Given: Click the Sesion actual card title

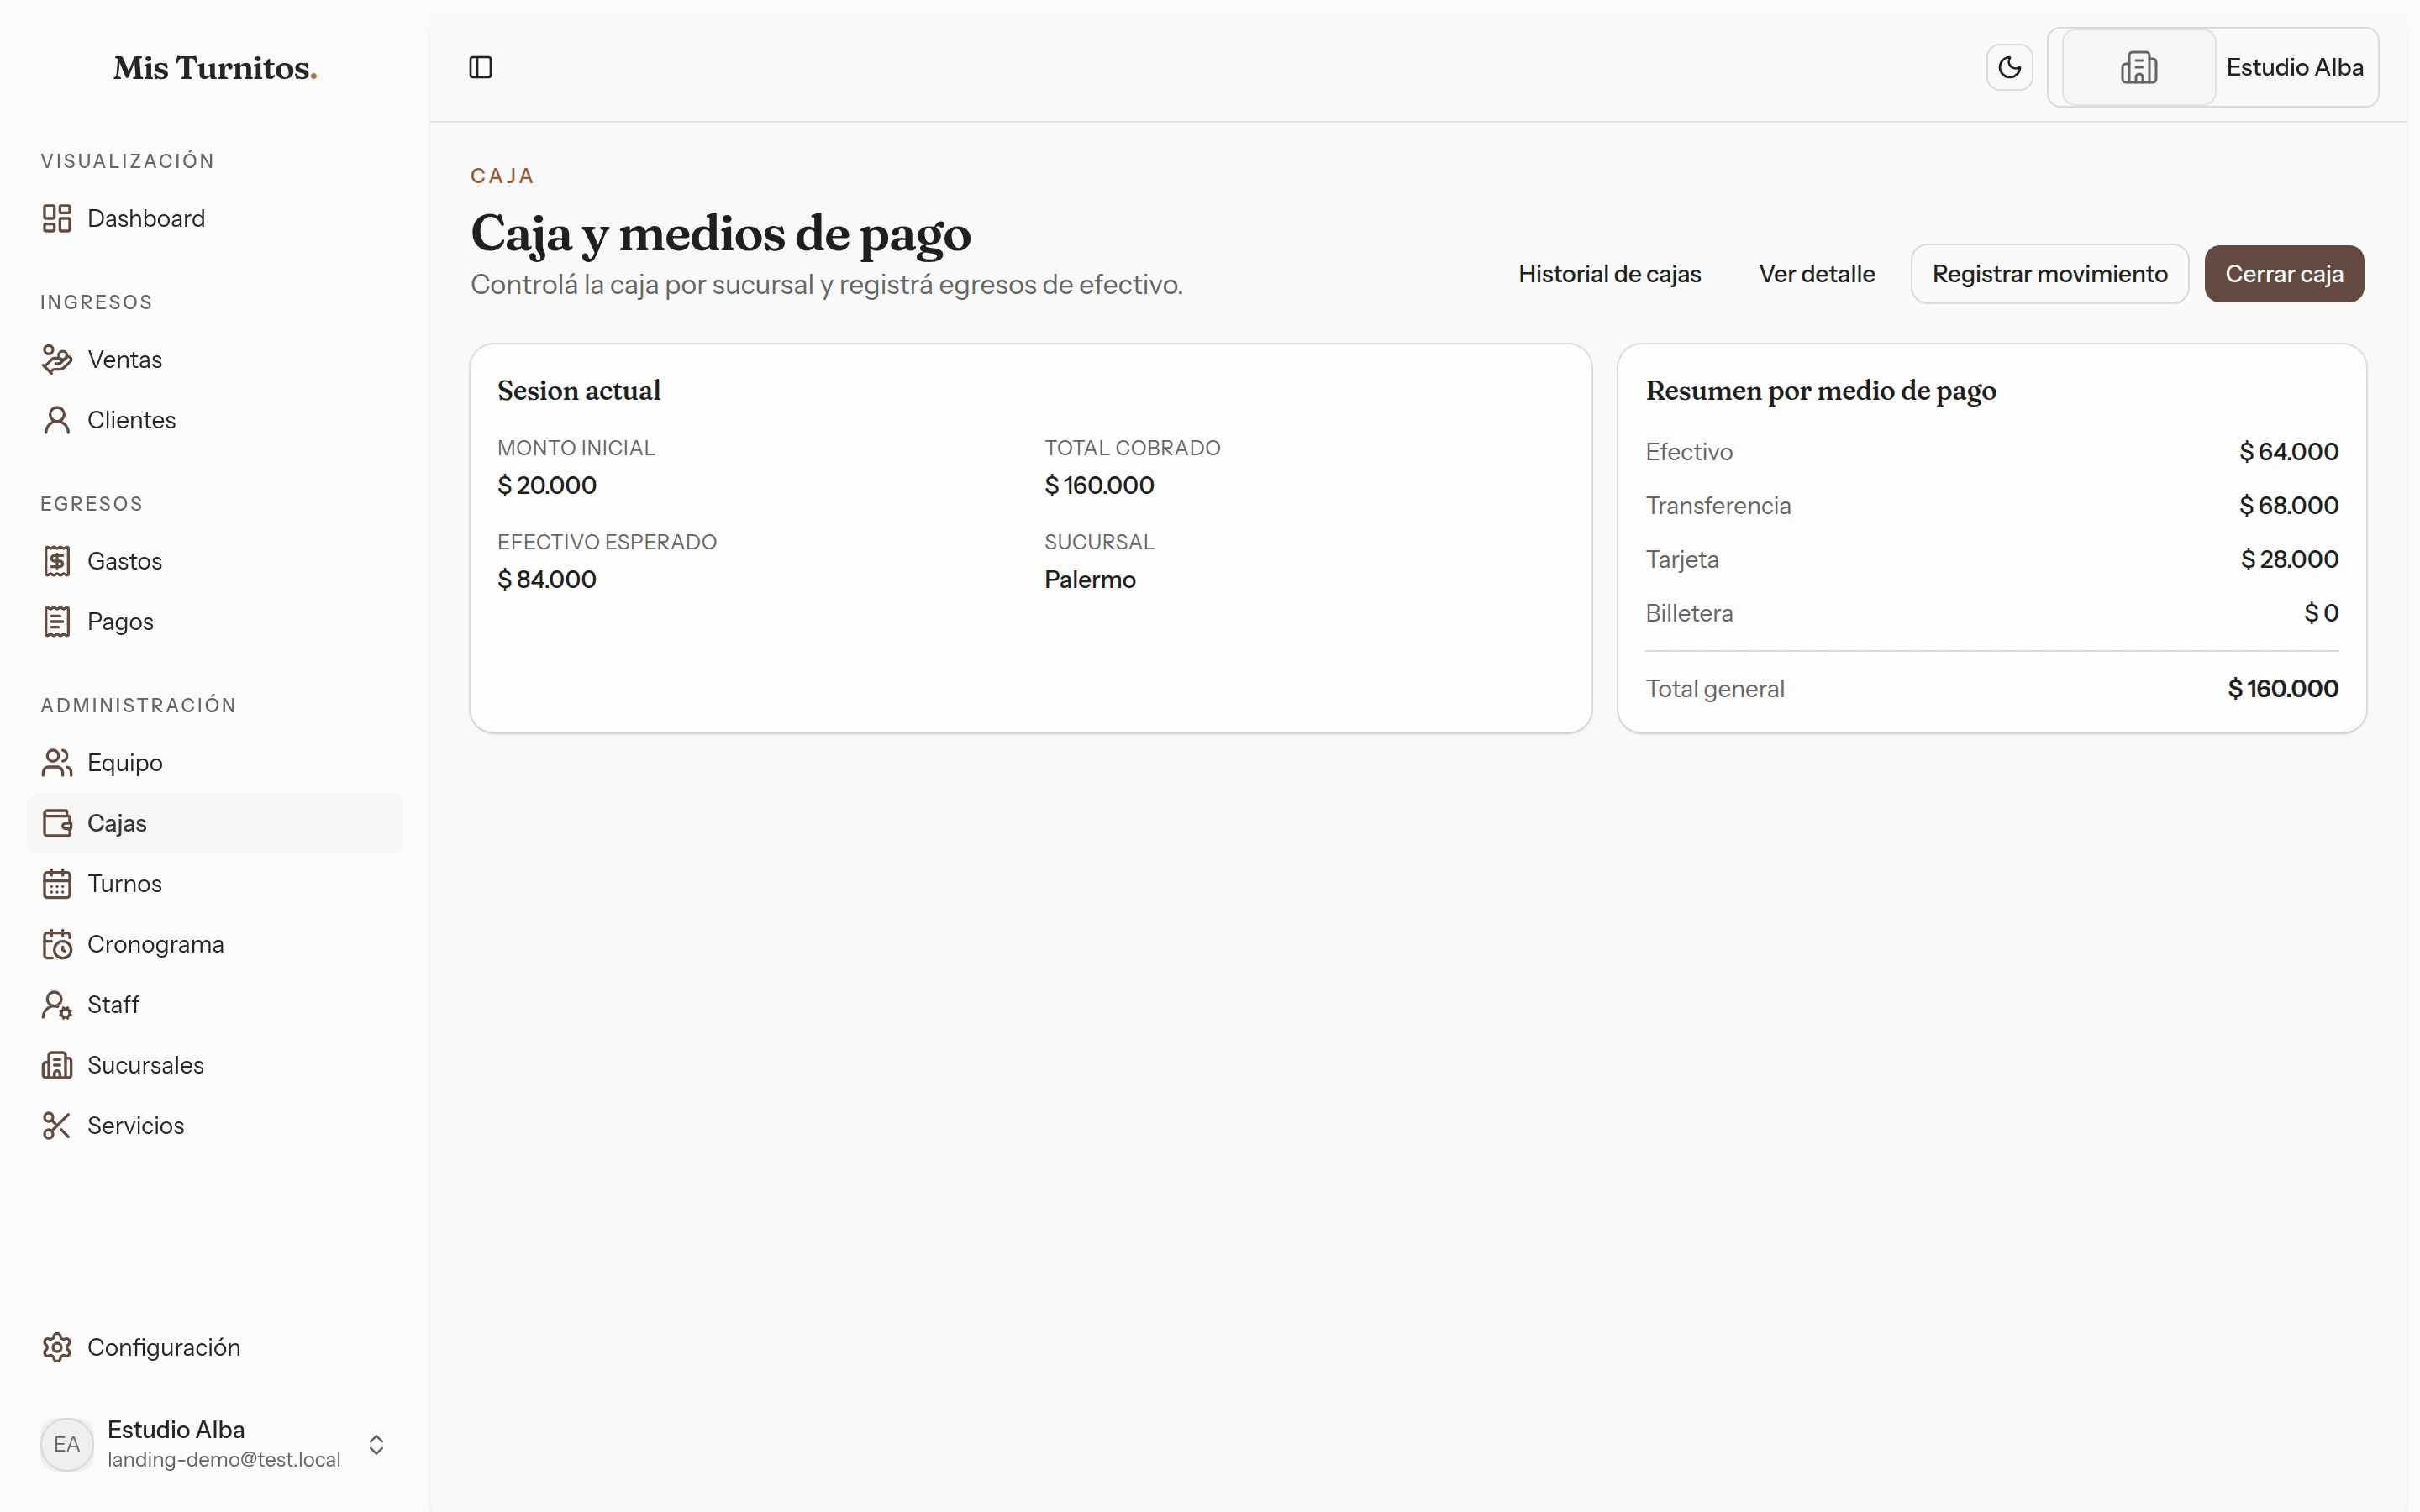Looking at the screenshot, I should [579, 390].
